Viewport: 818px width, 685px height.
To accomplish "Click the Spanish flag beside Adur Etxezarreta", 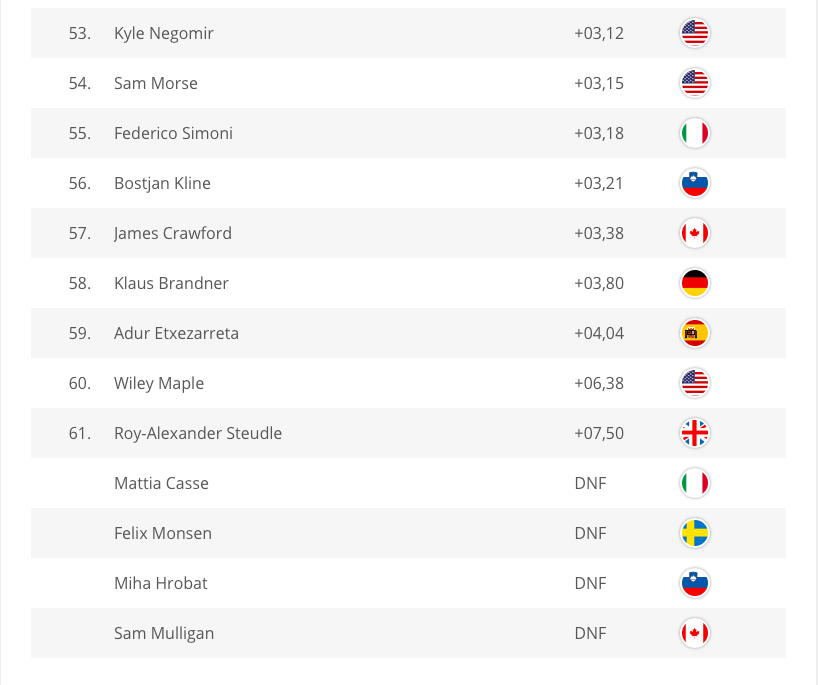I will [694, 333].
